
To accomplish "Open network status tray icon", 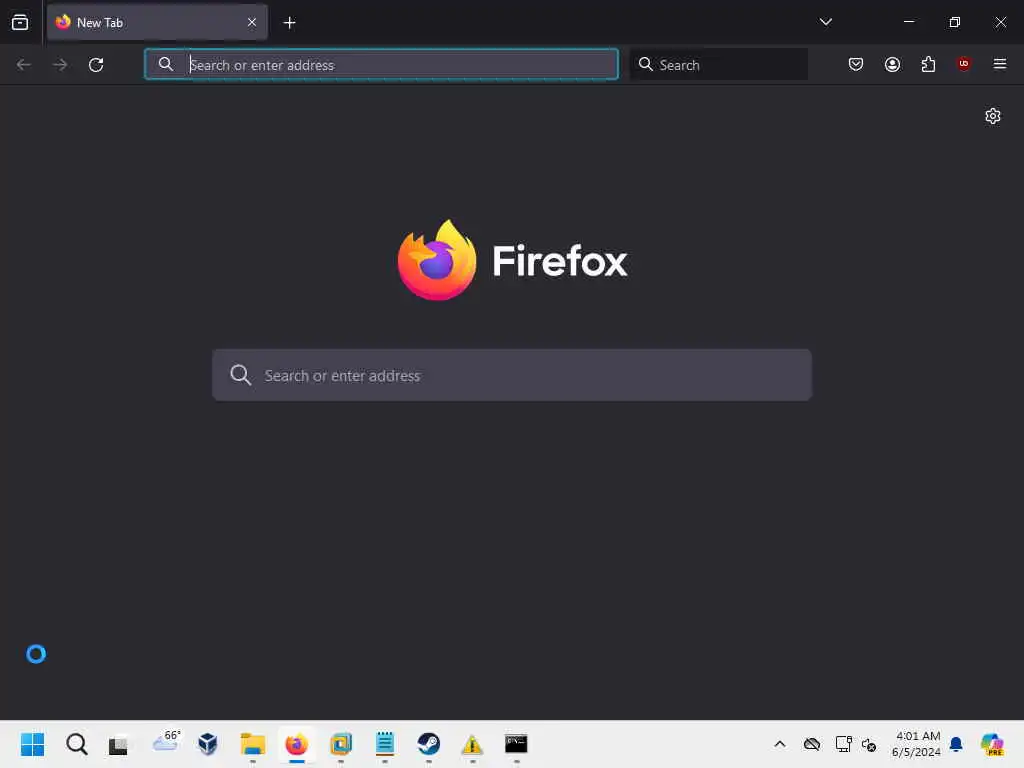I will pyautogui.click(x=843, y=744).
